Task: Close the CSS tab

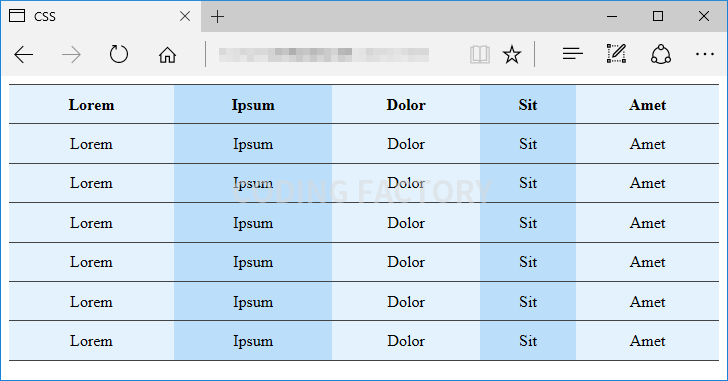Action: [x=185, y=16]
